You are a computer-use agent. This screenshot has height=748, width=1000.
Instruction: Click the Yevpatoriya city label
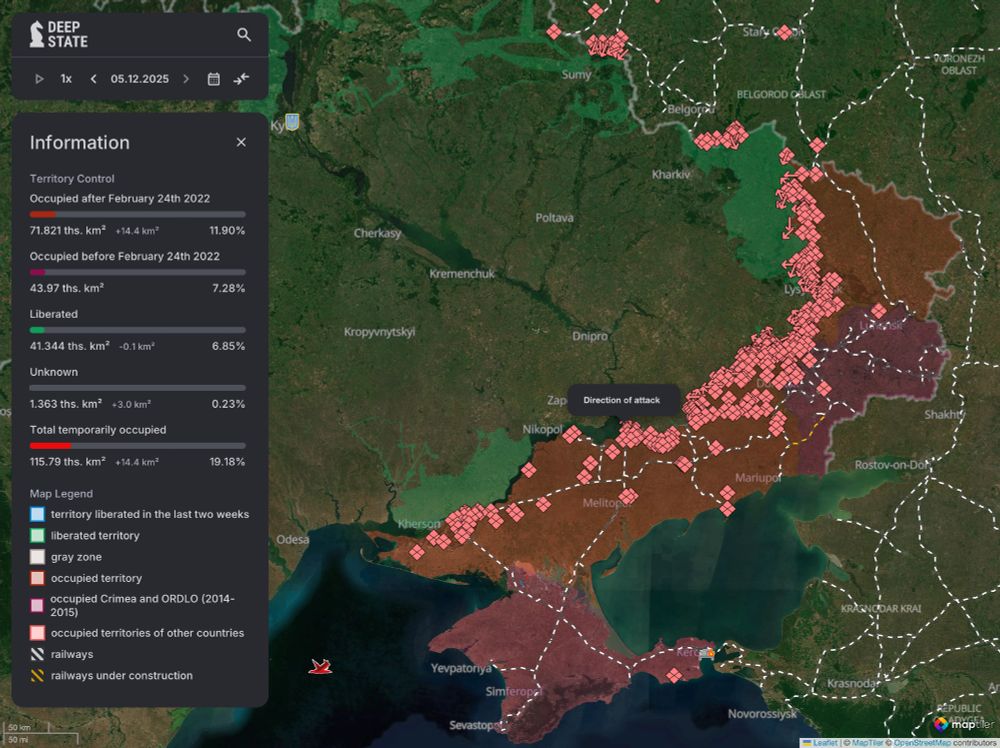(x=460, y=668)
